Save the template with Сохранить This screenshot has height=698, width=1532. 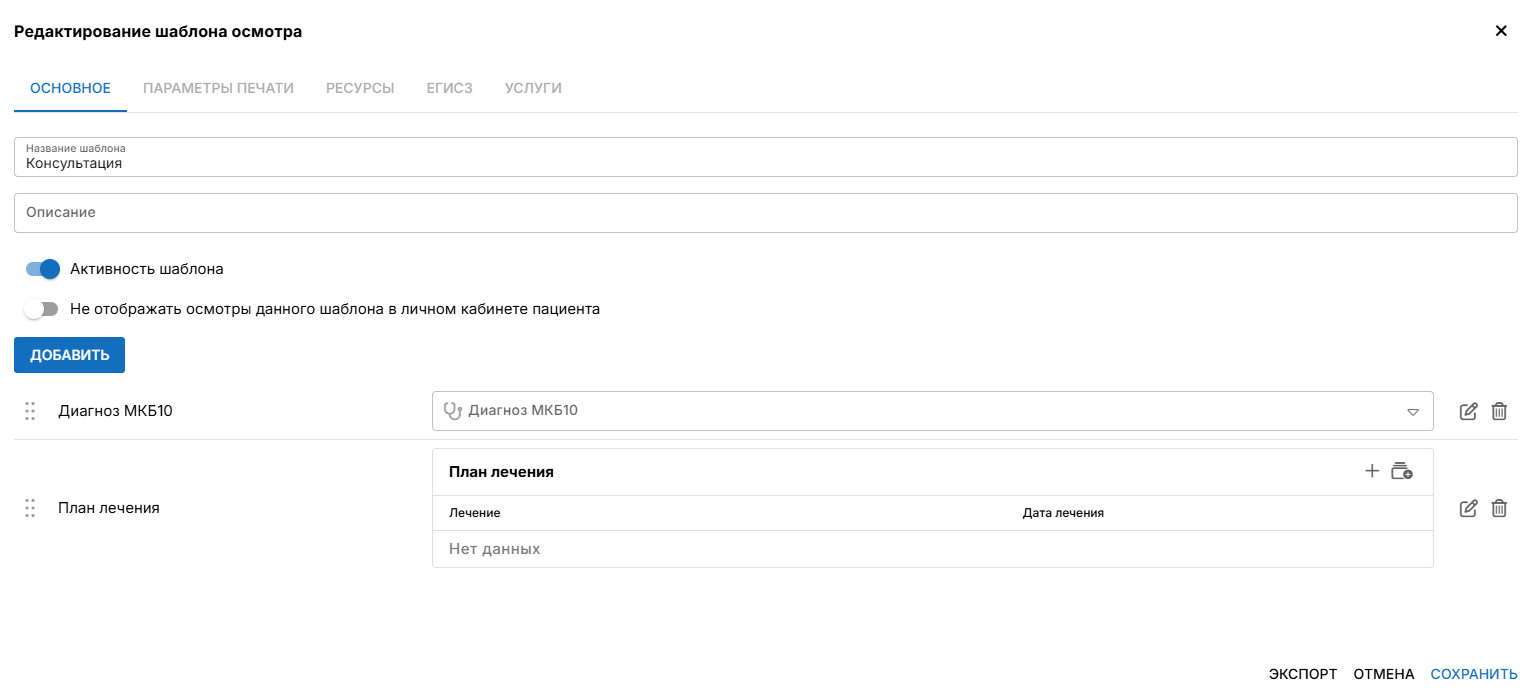(1474, 674)
